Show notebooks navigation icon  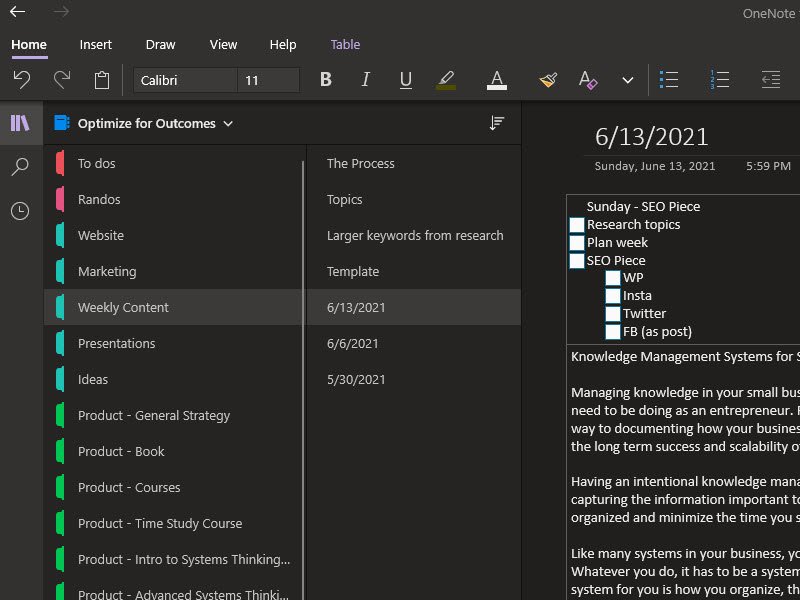pos(21,123)
